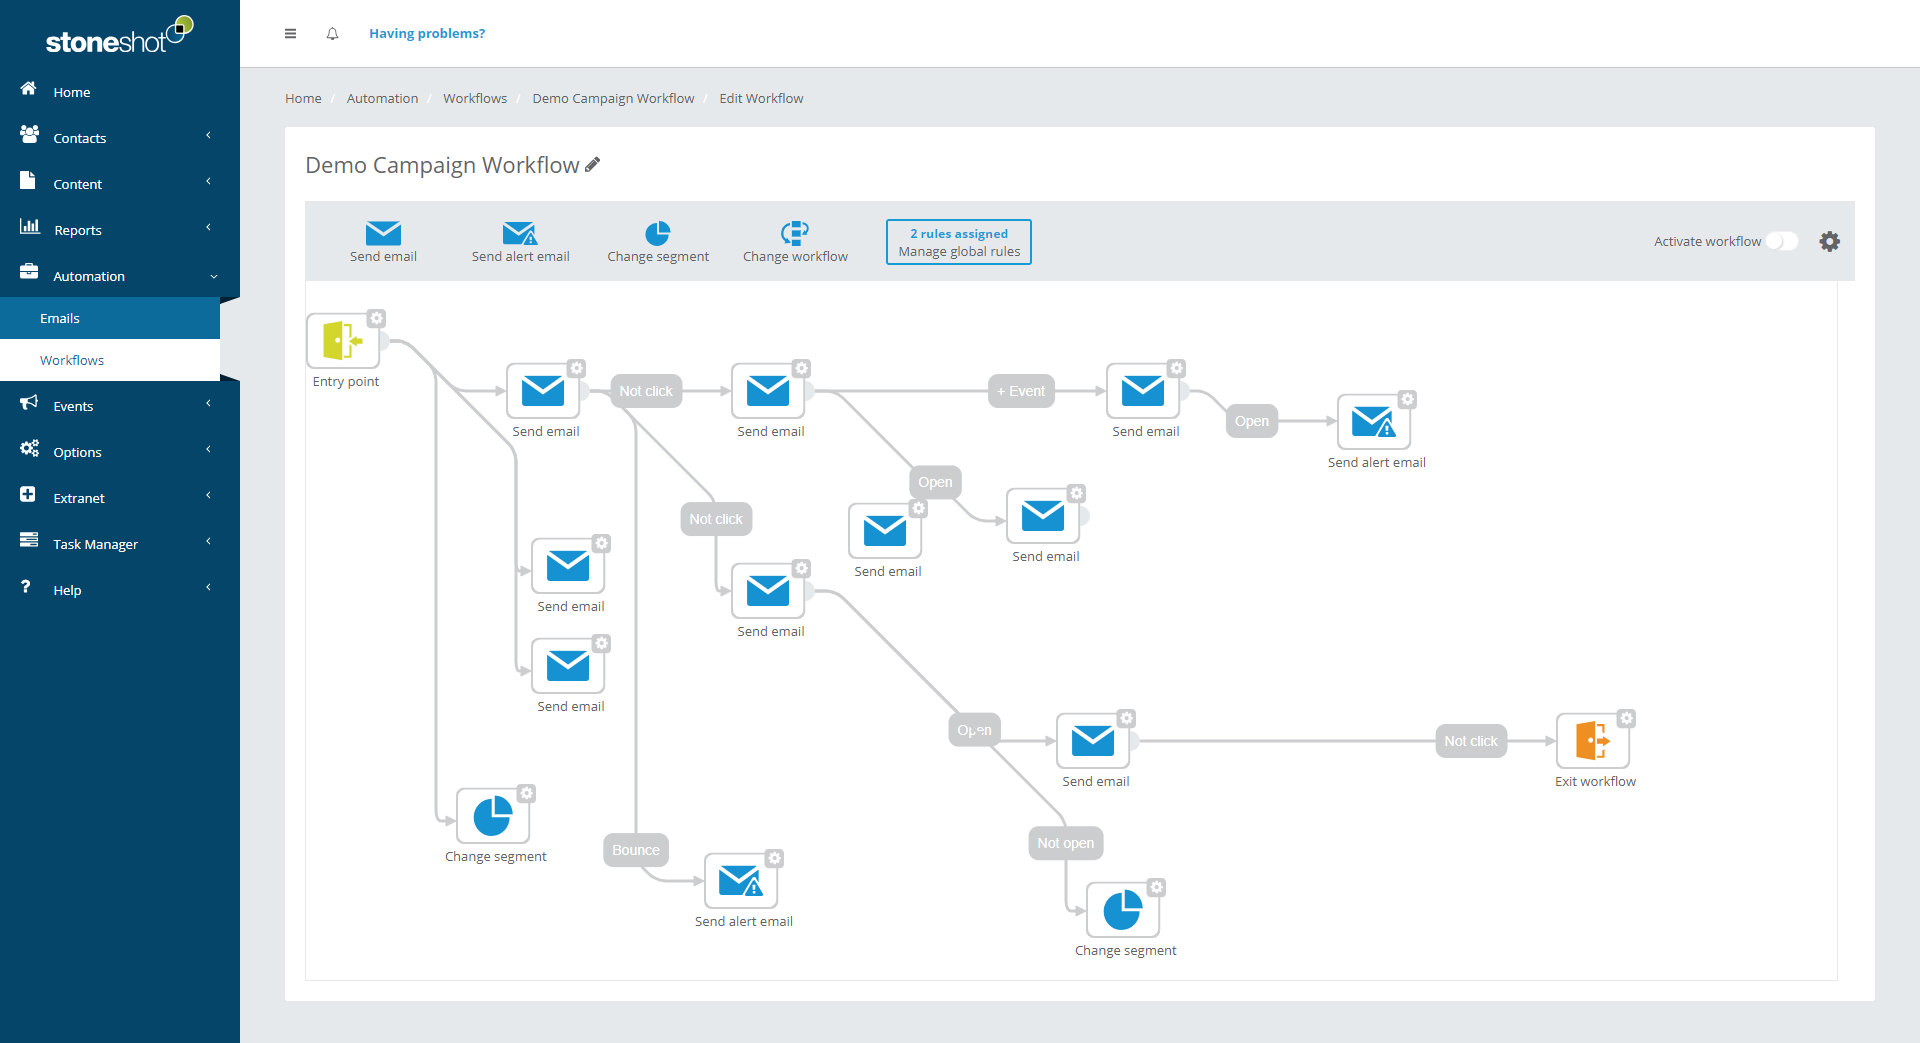
Task: Click the Send email toolbar icon
Action: click(x=383, y=234)
